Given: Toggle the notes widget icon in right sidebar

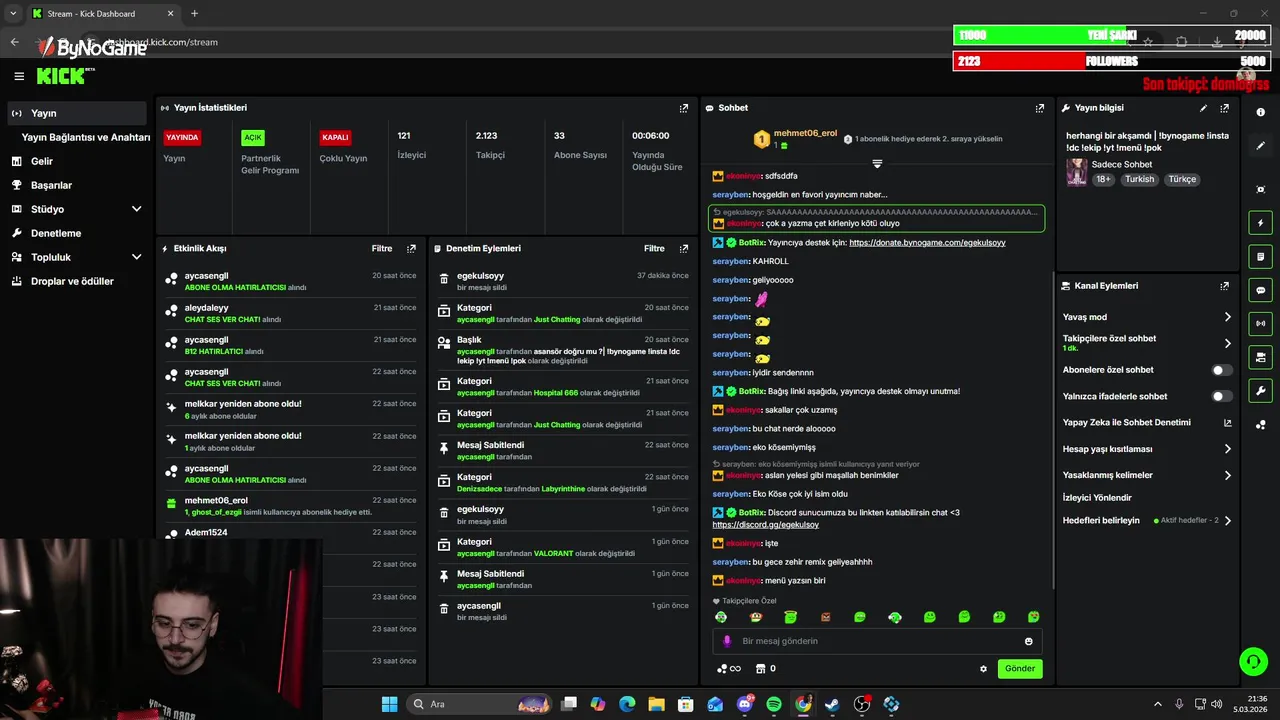Looking at the screenshot, I should click(x=1260, y=257).
